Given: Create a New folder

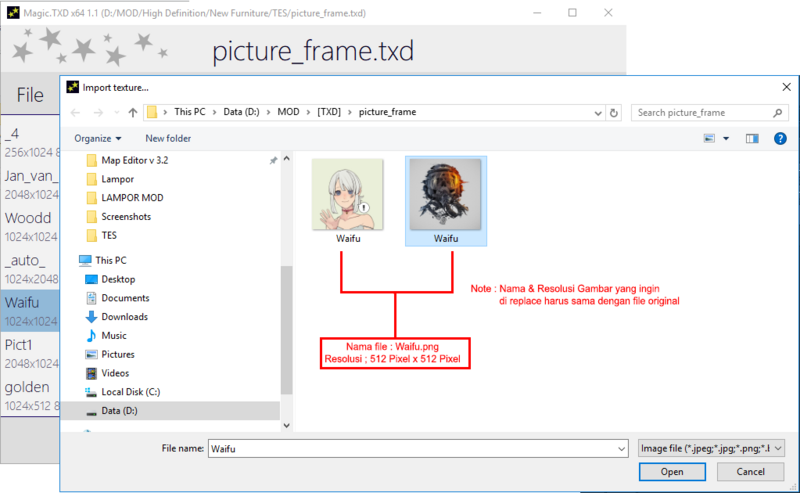Looking at the screenshot, I should 168,138.
